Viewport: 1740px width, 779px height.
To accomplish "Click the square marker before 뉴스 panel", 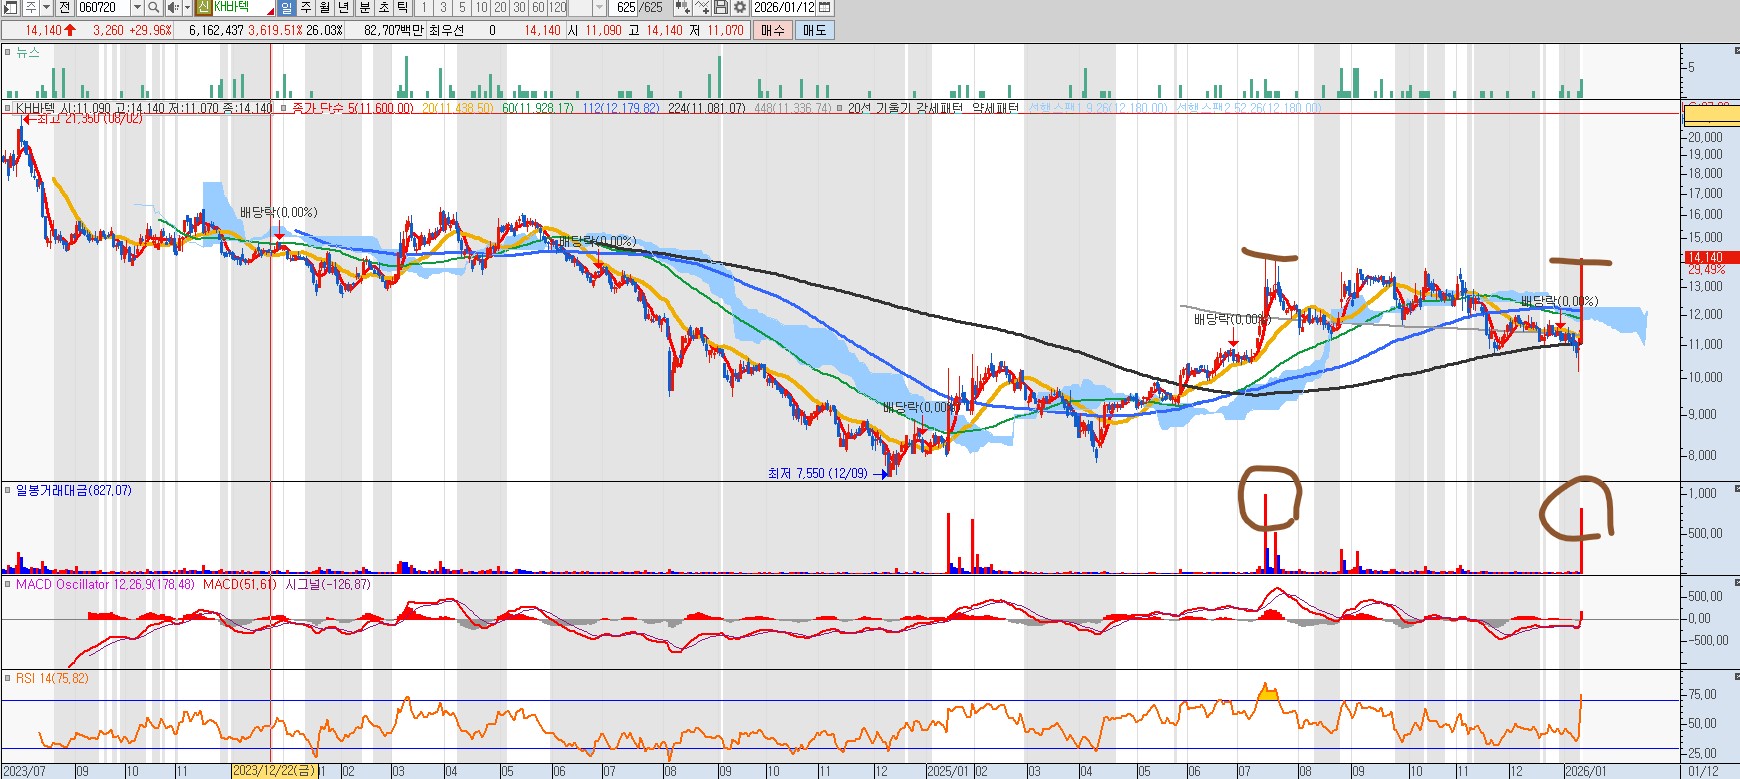I will [x=8, y=52].
